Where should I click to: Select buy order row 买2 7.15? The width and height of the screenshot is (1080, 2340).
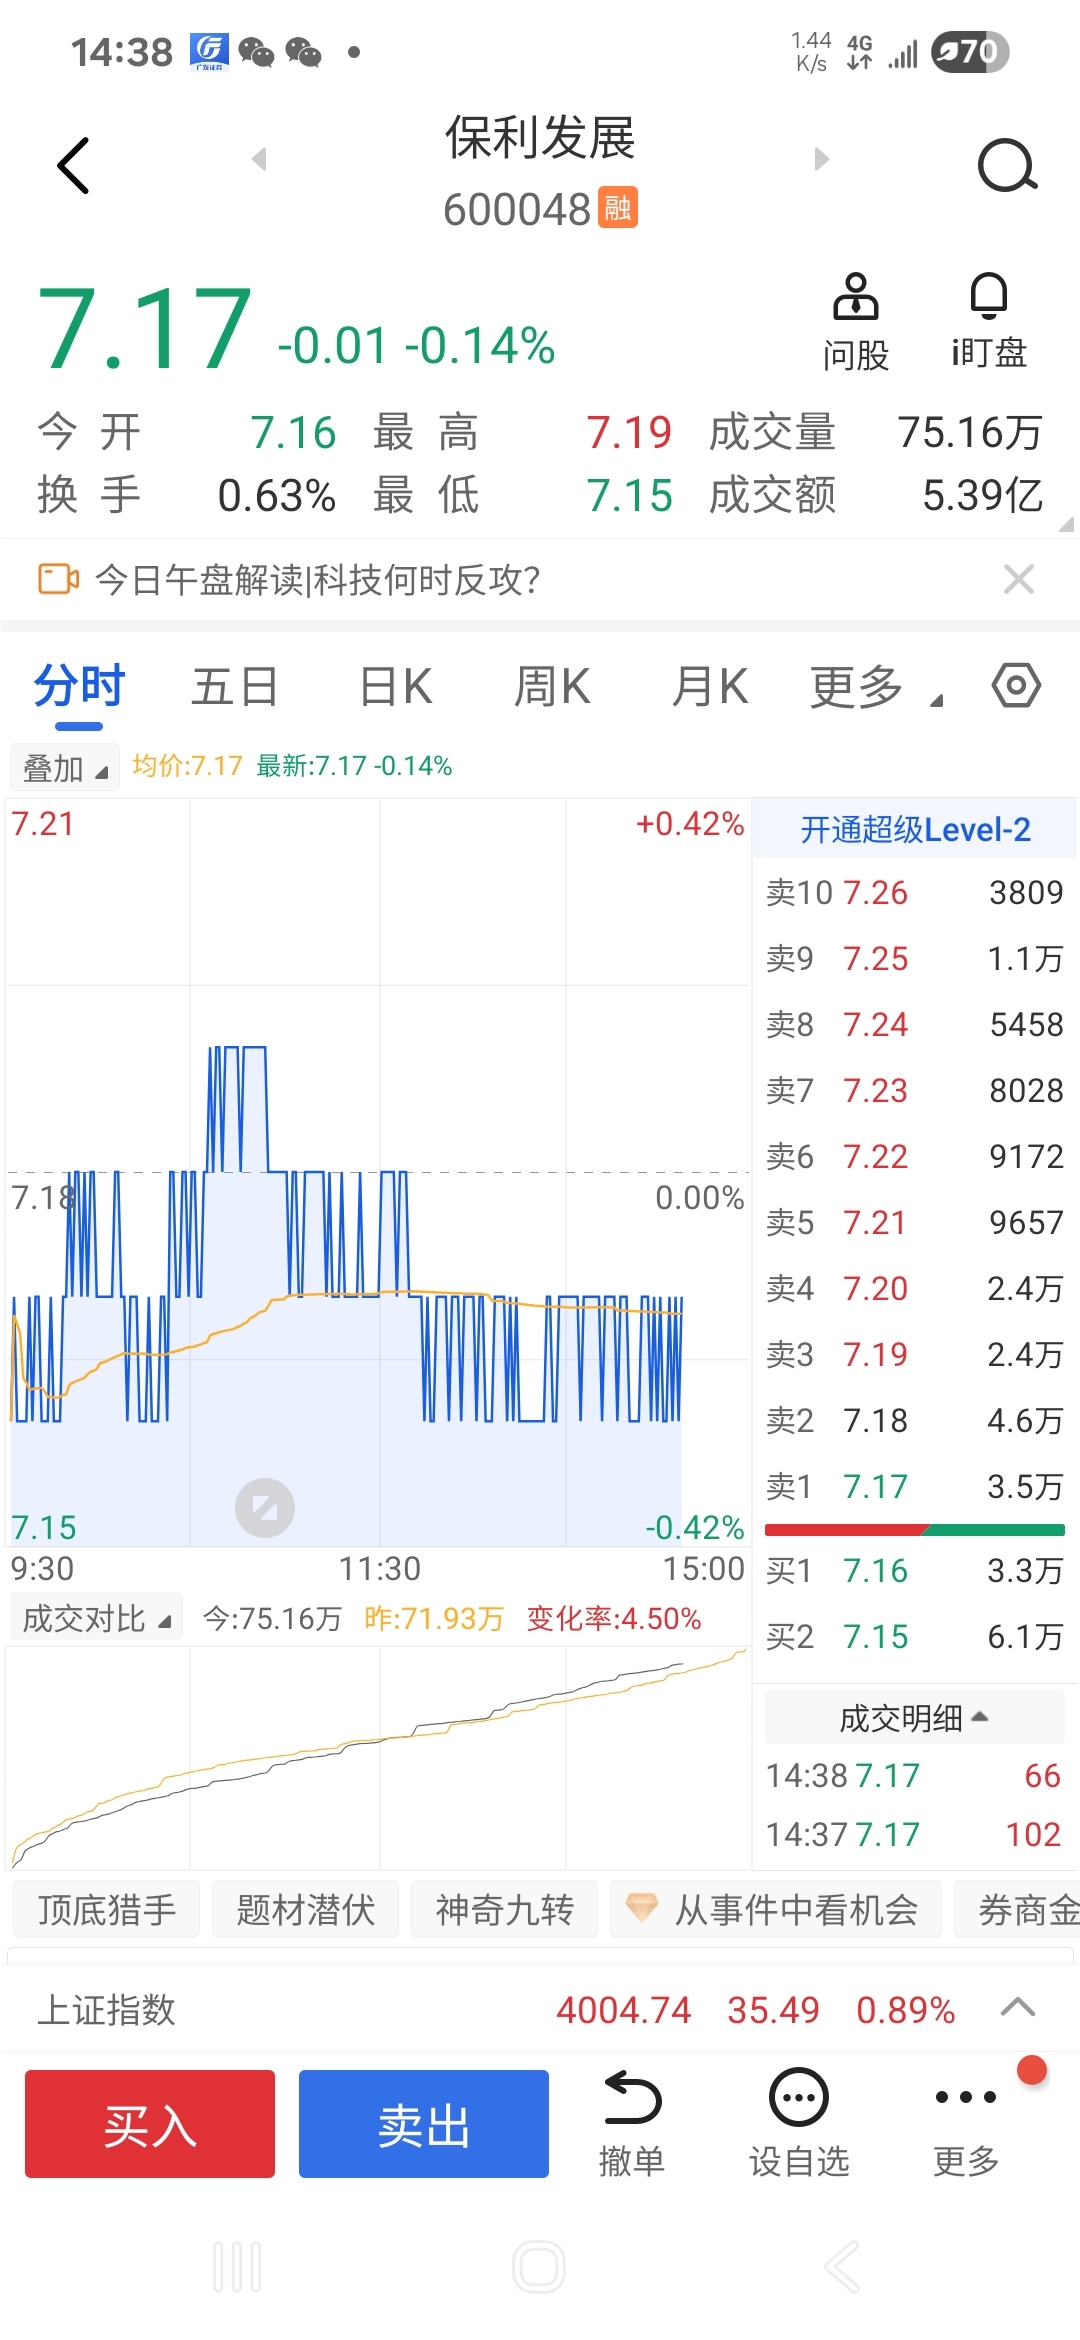pos(915,1636)
